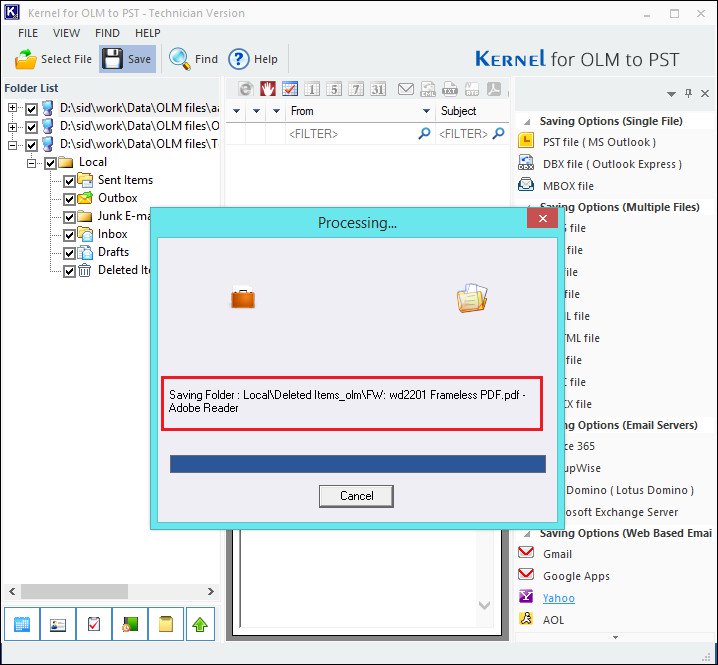This screenshot has height=665, width=718.
Task: Click the RTF export icon
Action: [472, 89]
